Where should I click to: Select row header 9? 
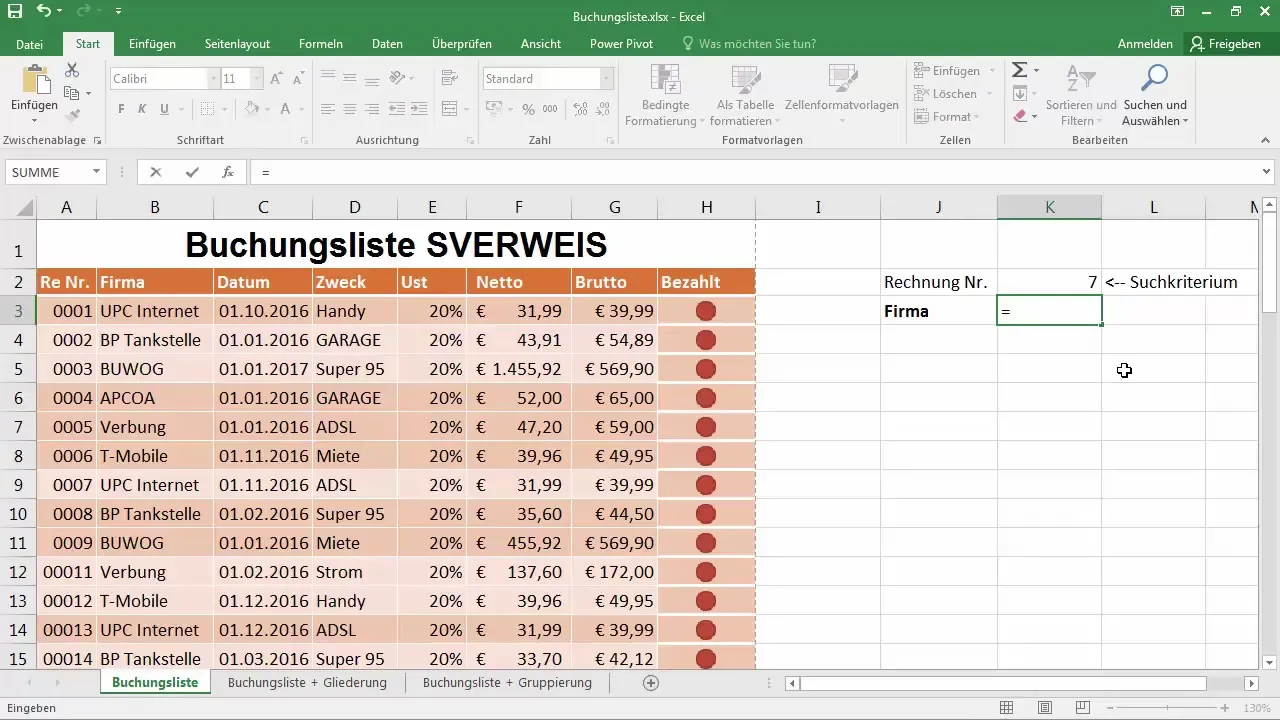tap(18, 485)
